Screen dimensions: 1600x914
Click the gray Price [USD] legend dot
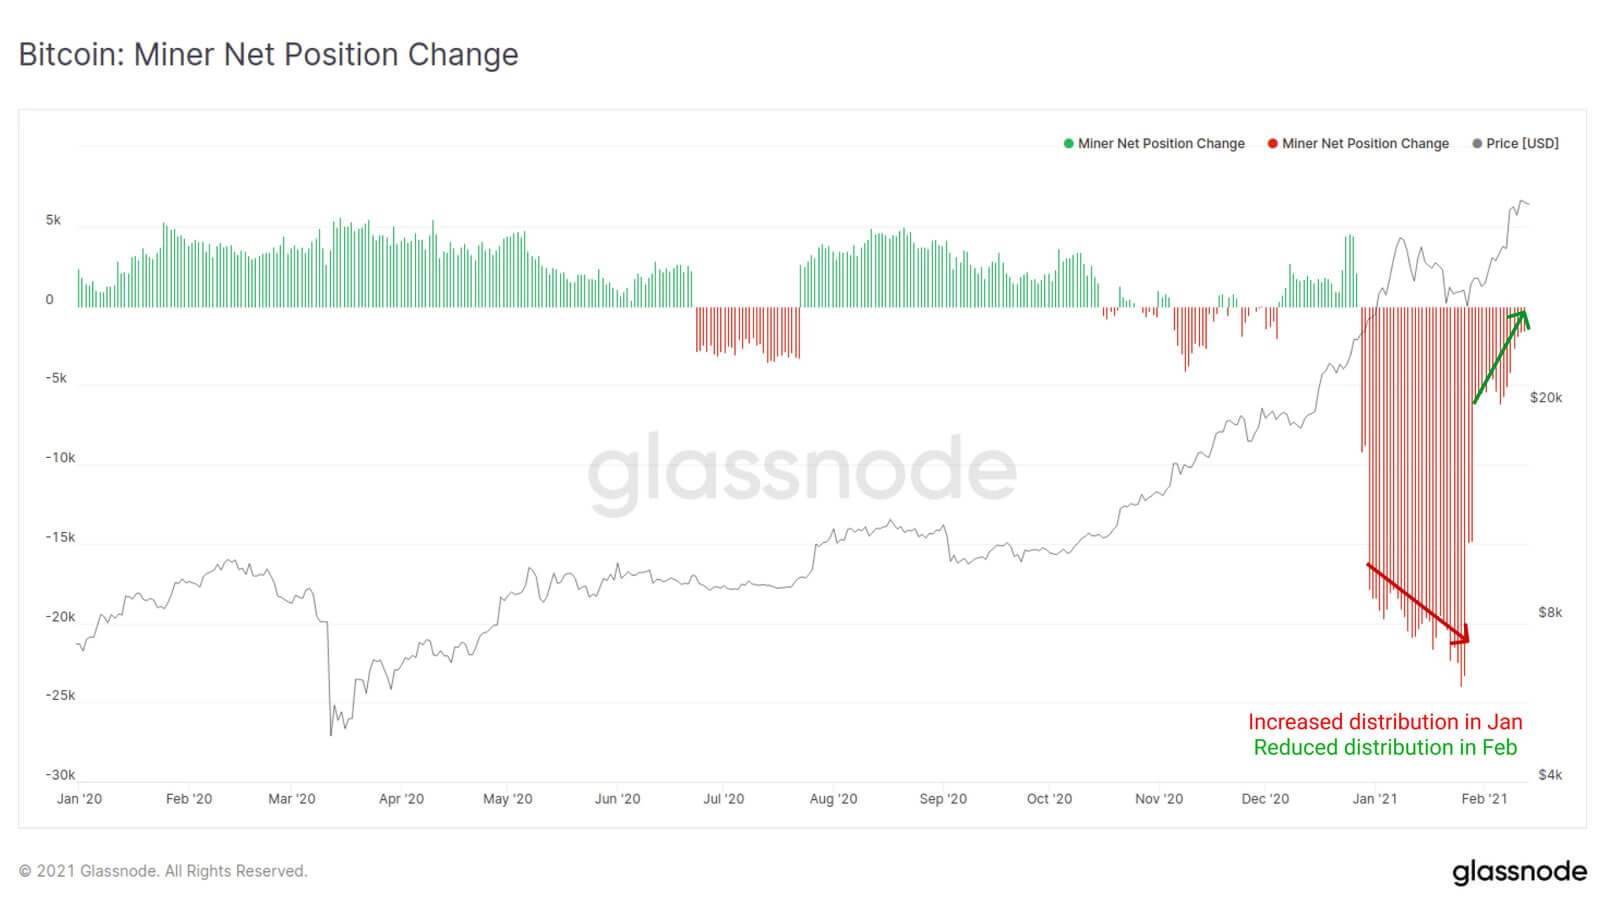[1477, 144]
